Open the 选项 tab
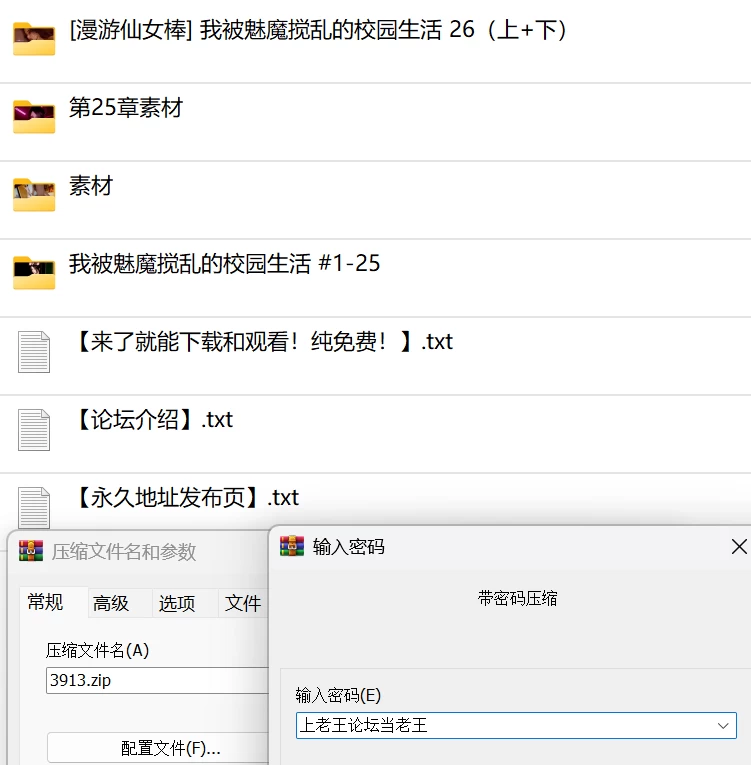Screen dimensions: 751x765 click(x=177, y=604)
